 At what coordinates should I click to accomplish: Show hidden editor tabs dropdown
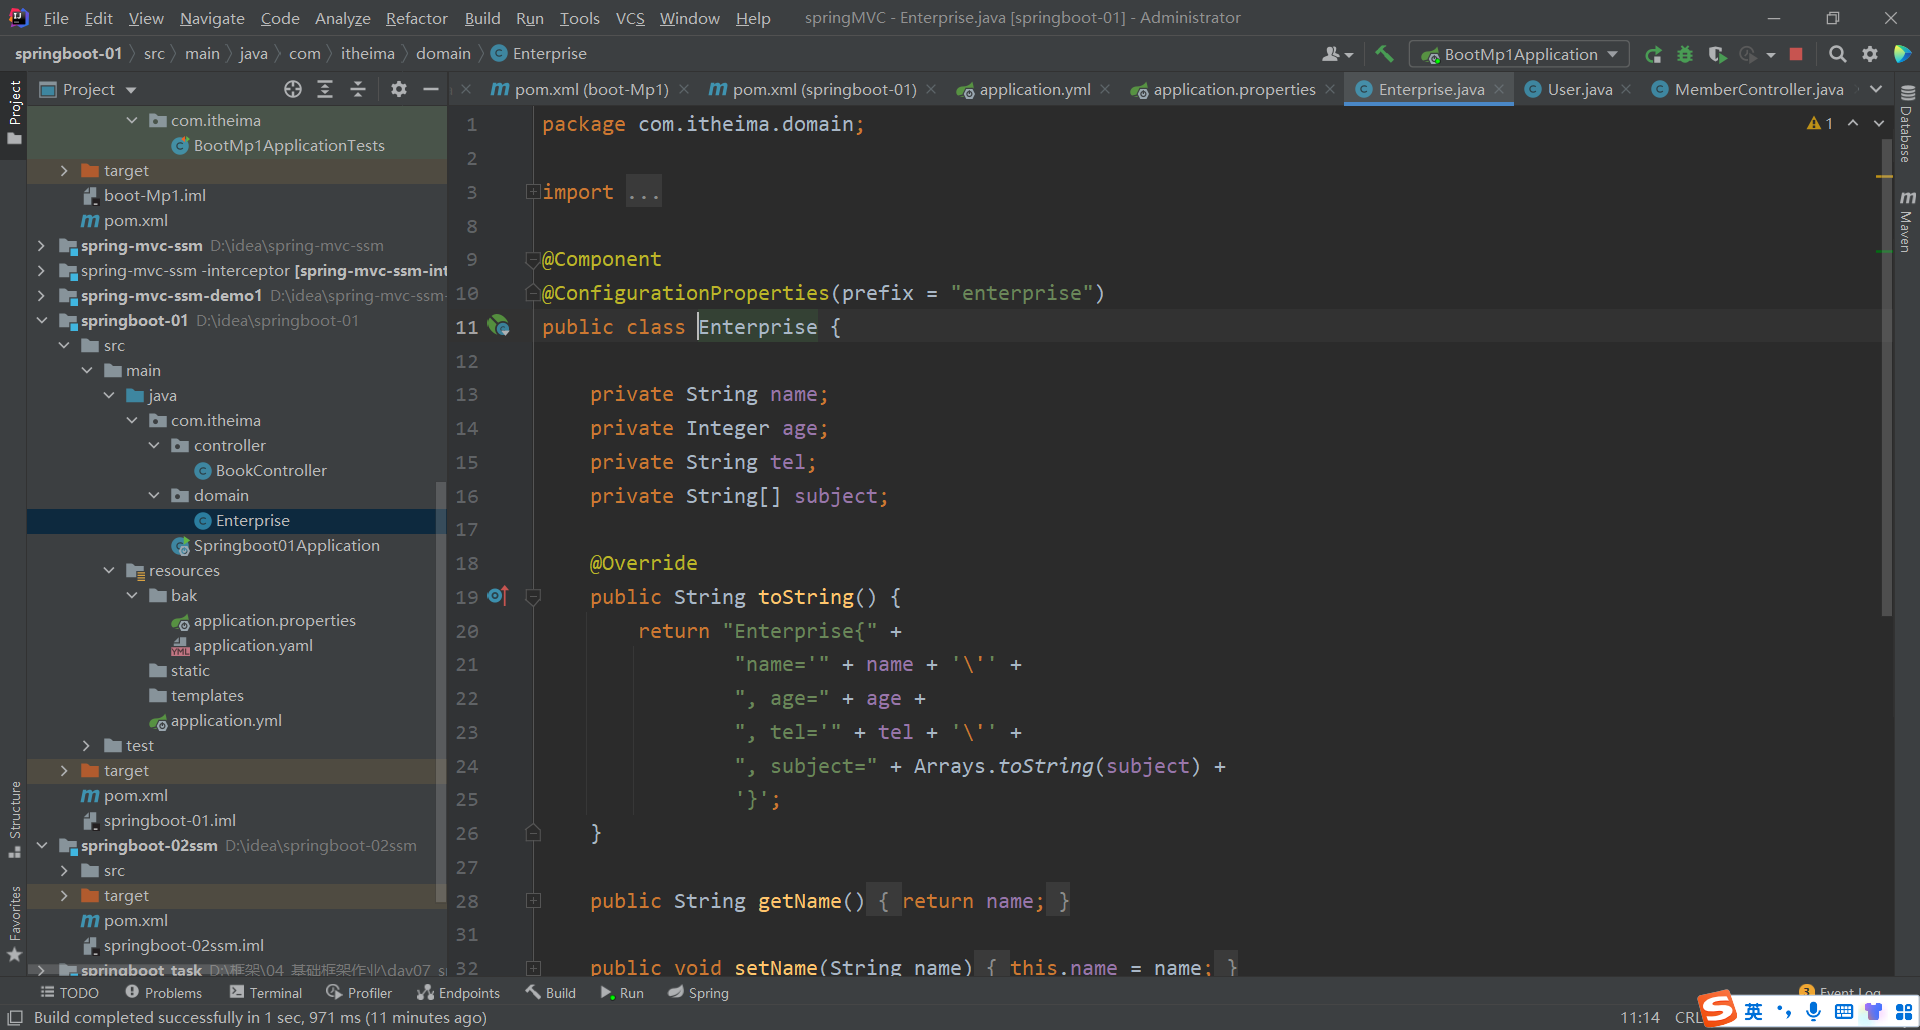tap(1876, 89)
